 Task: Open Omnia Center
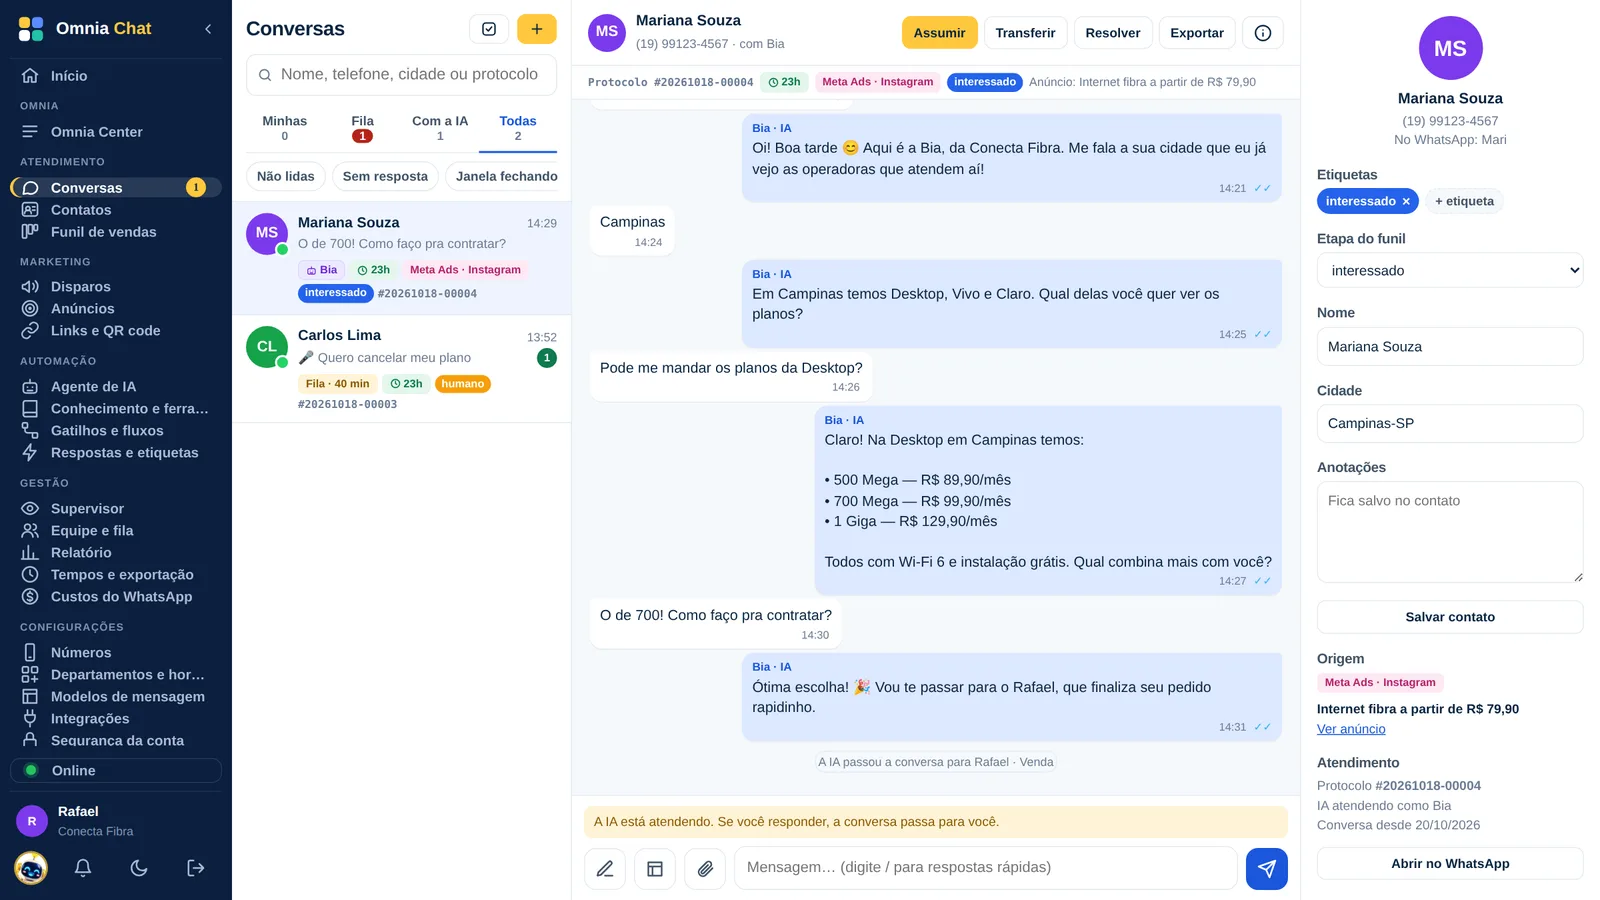[116, 132]
